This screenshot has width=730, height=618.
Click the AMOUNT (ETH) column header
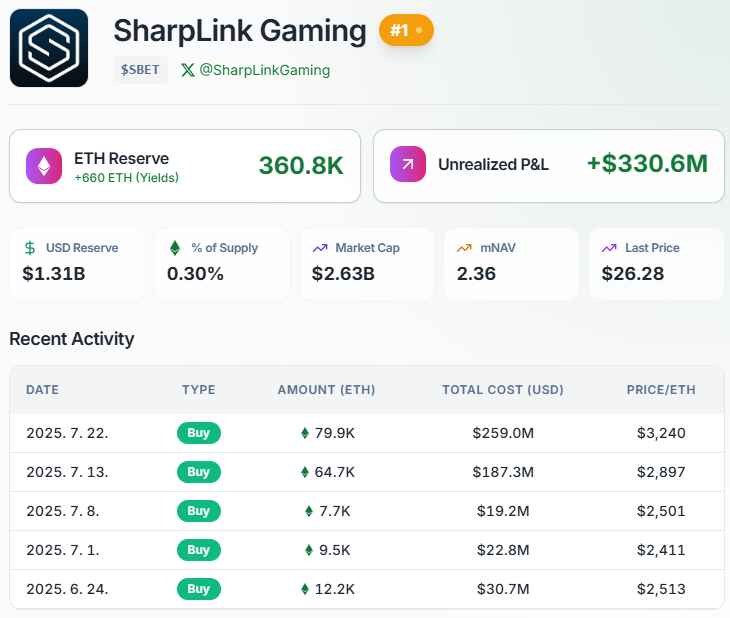point(326,390)
